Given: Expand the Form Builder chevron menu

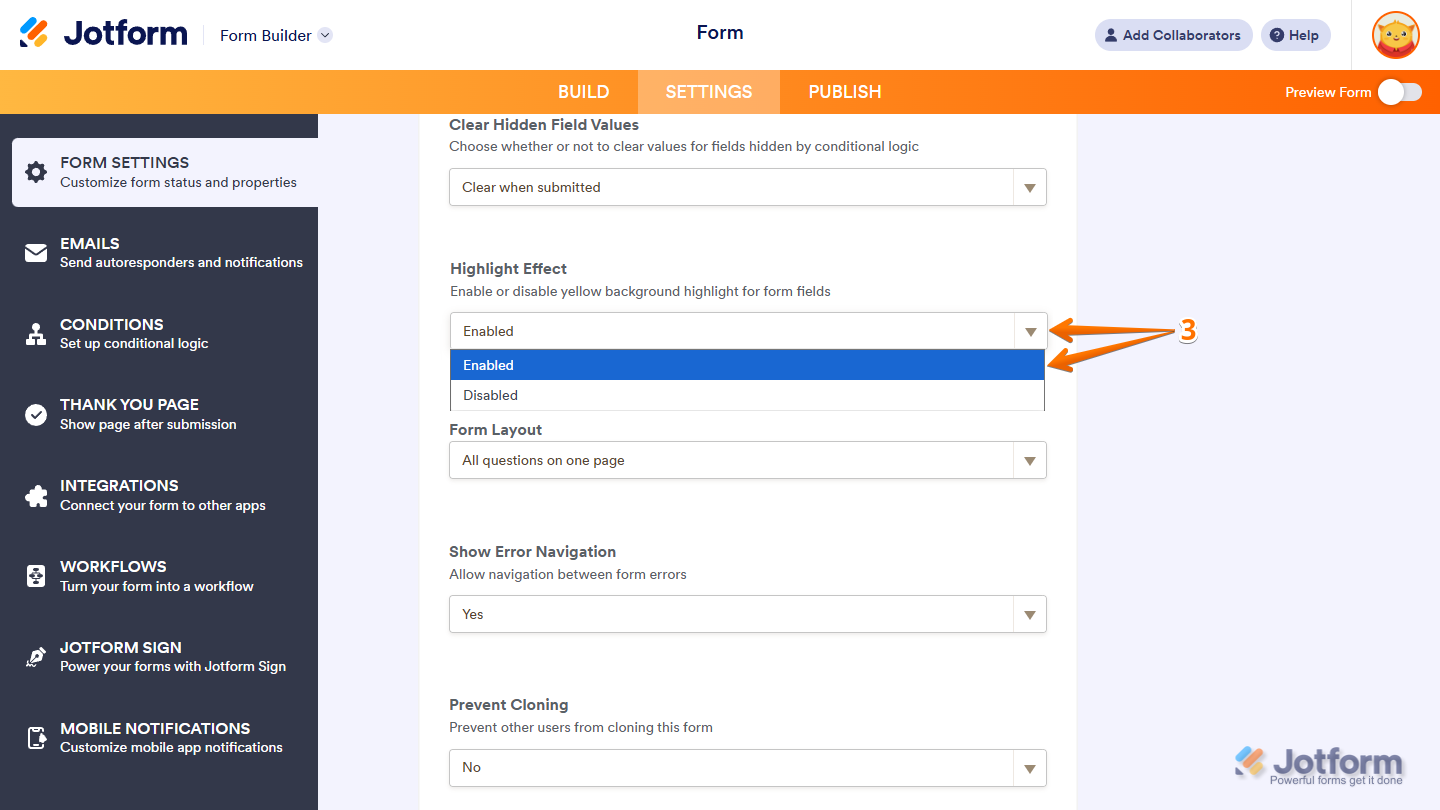Looking at the screenshot, I should coord(323,34).
